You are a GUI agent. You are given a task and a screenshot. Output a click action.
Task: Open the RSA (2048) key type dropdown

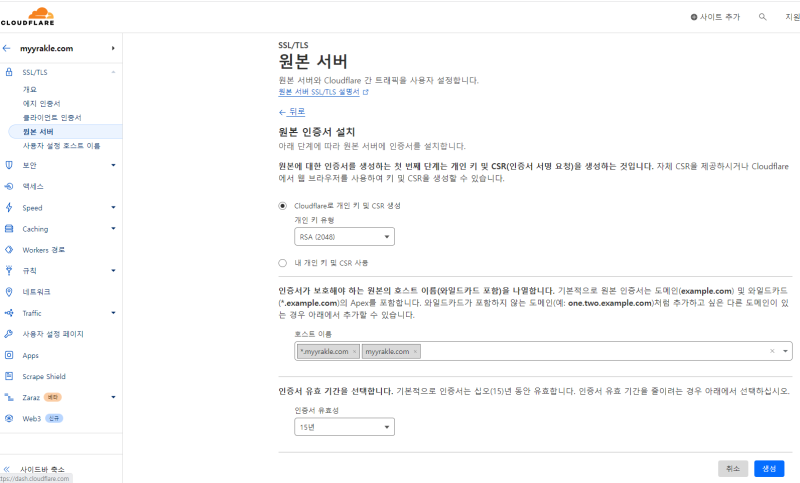[344, 237]
